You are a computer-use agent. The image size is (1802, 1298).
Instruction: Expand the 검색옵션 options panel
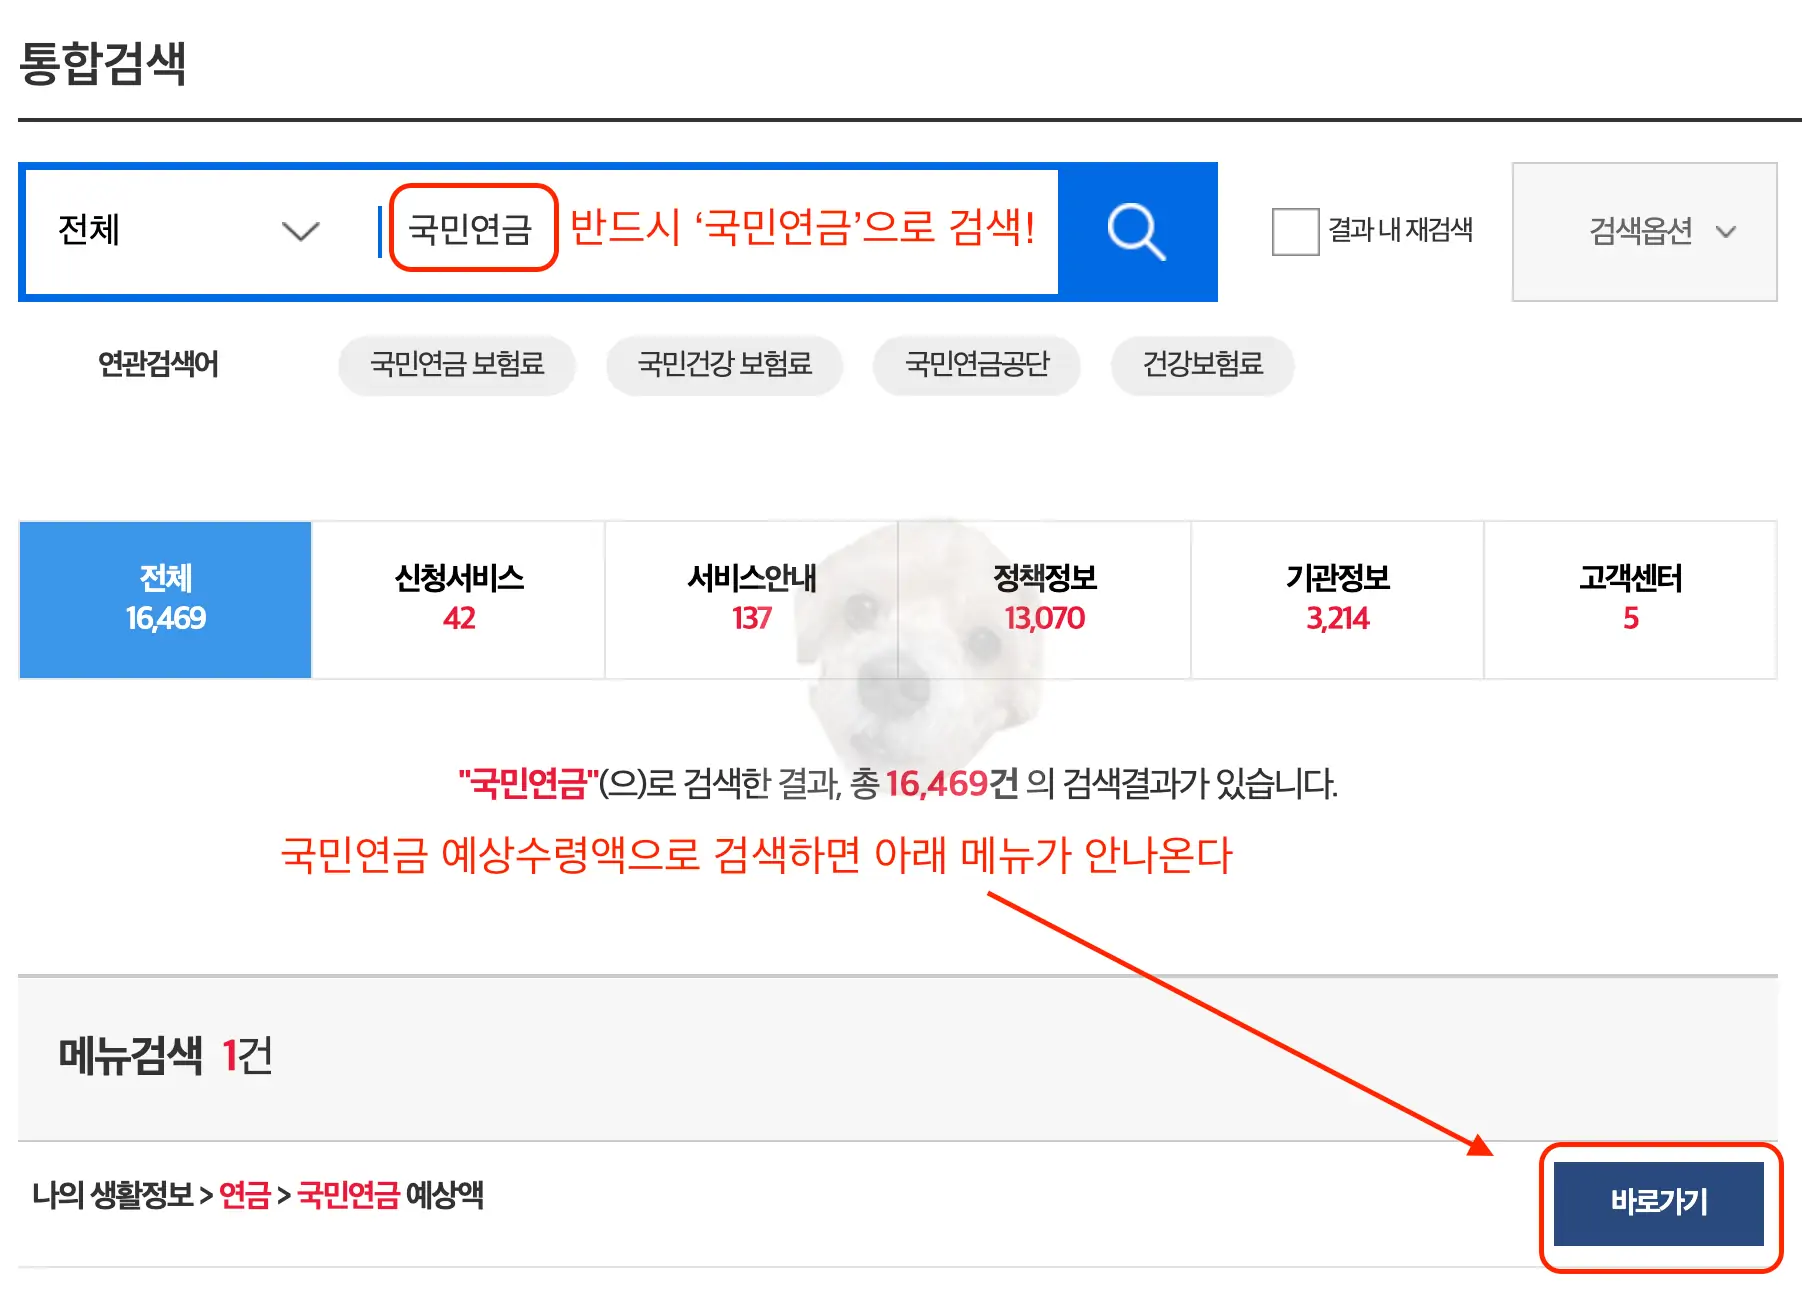(x=1643, y=232)
